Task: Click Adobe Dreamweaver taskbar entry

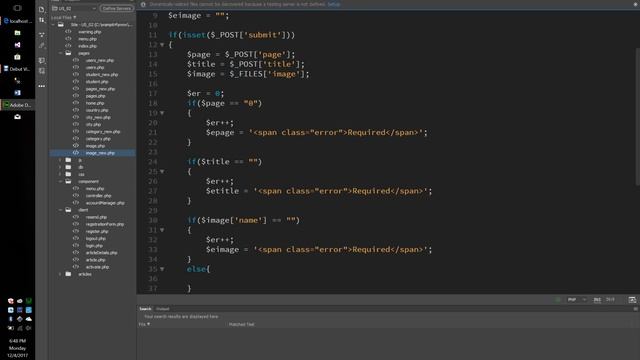Action: click(18, 105)
